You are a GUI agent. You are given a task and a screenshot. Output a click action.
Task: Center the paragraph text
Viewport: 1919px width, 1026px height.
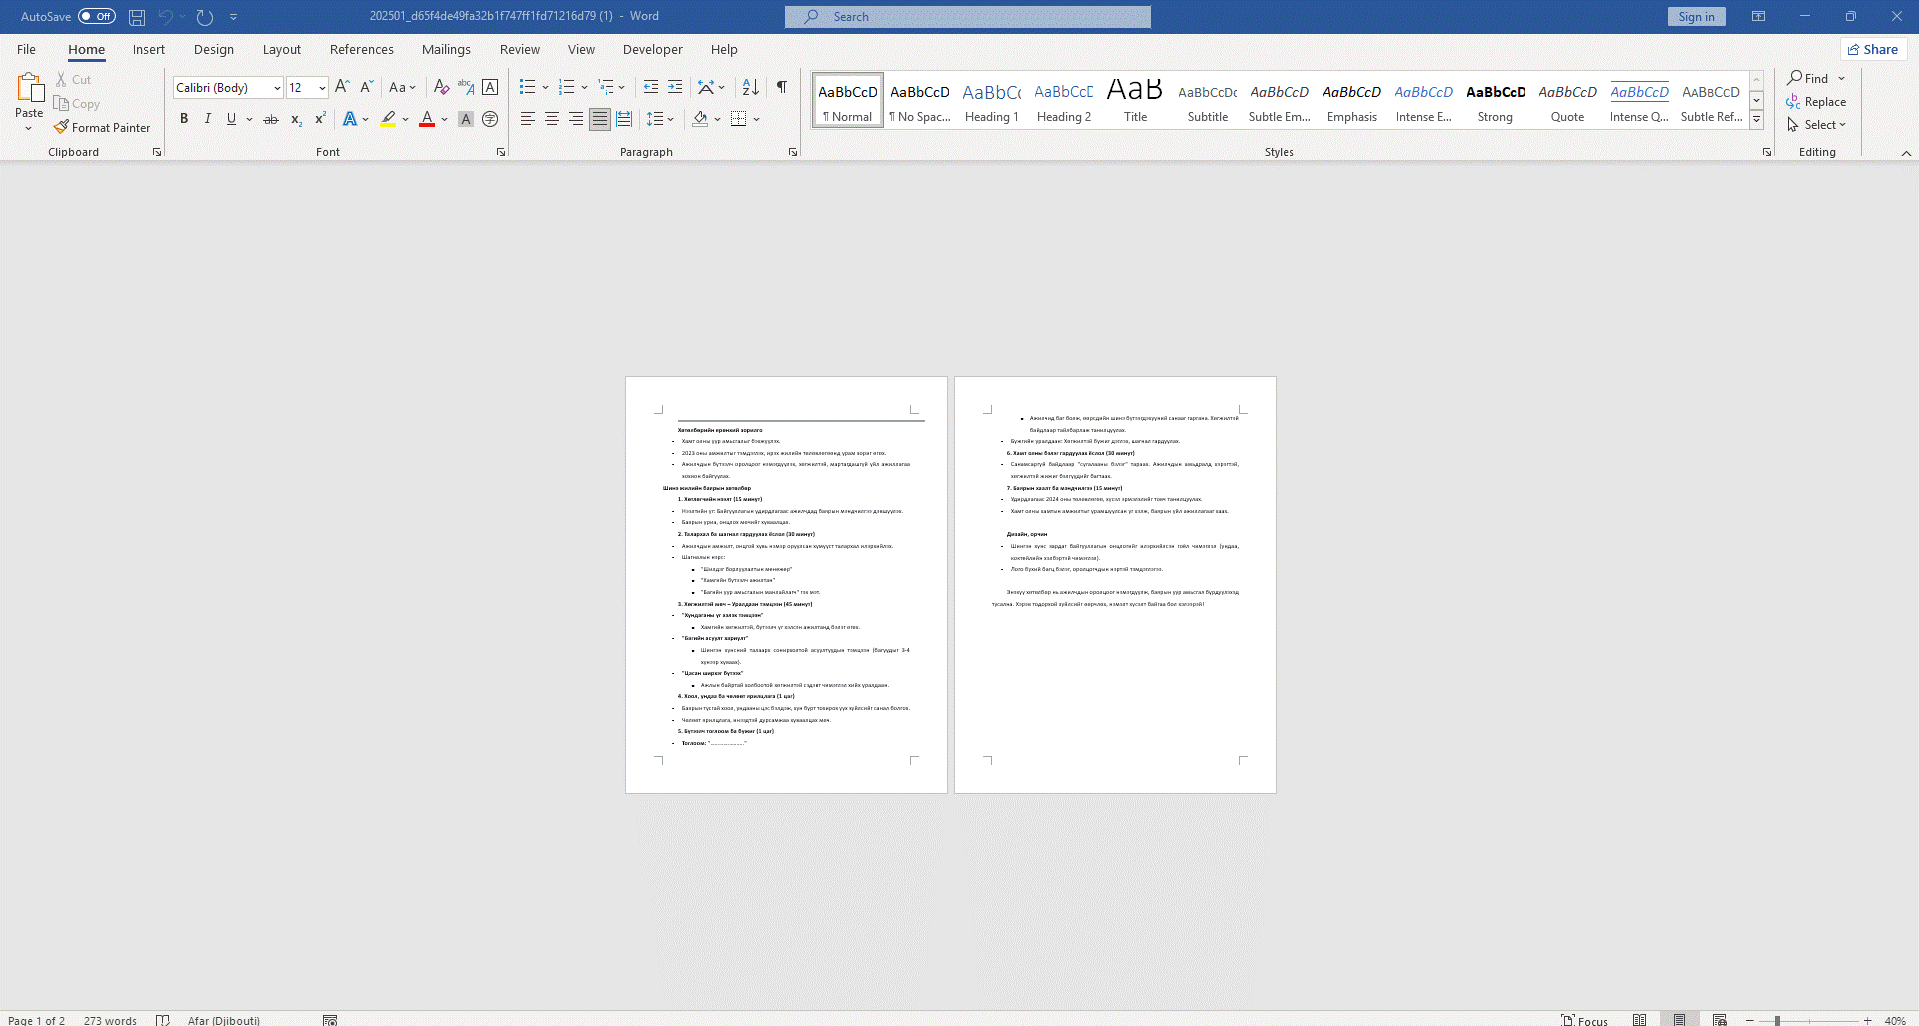coord(552,119)
